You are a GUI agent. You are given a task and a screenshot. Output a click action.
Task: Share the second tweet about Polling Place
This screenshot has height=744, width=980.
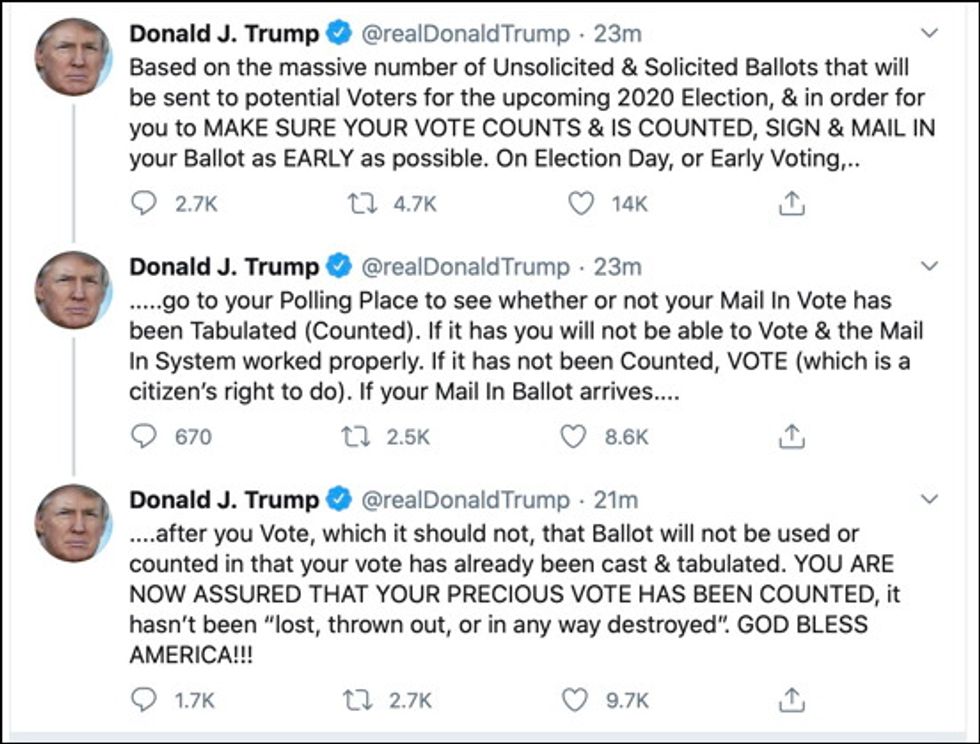(x=791, y=437)
